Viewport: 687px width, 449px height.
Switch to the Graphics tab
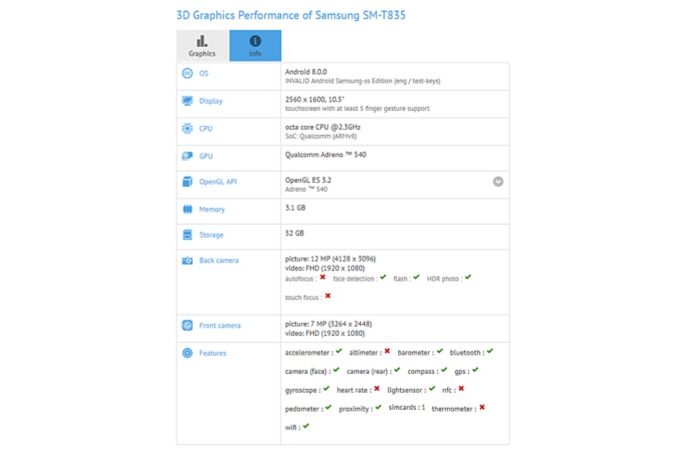point(202,46)
